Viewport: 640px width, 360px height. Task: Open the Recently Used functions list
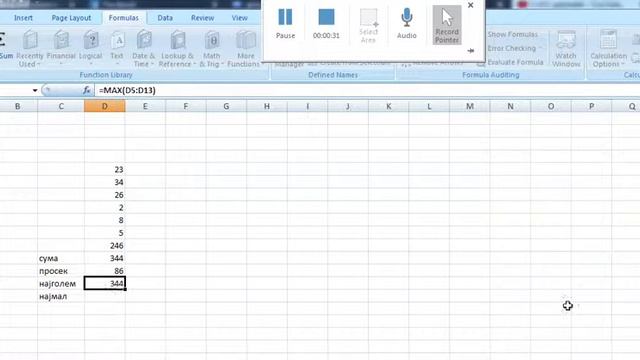[30, 48]
